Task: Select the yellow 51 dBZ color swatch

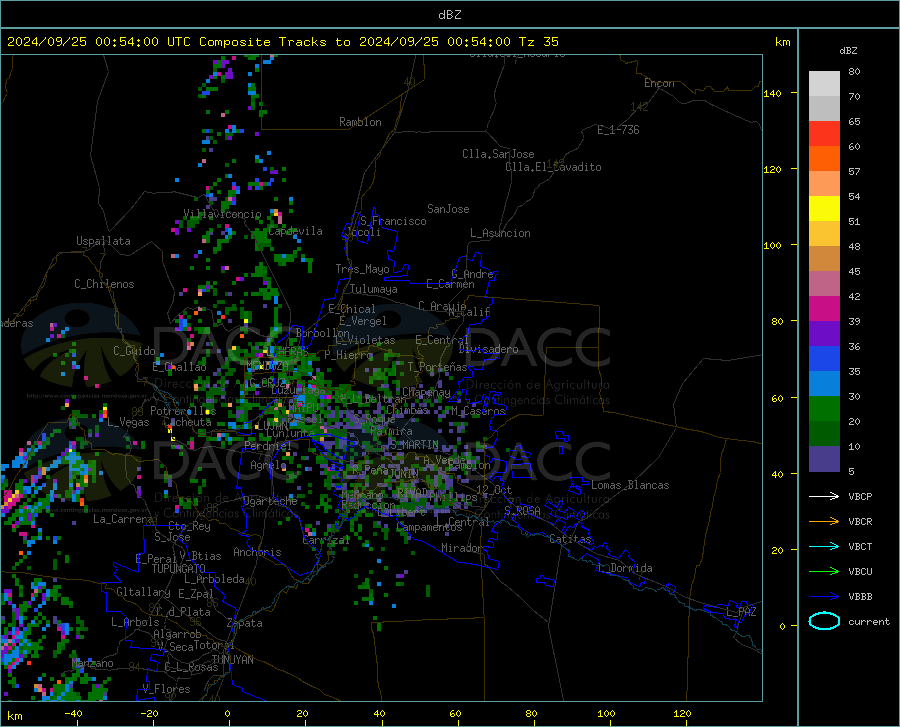Action: tap(824, 209)
